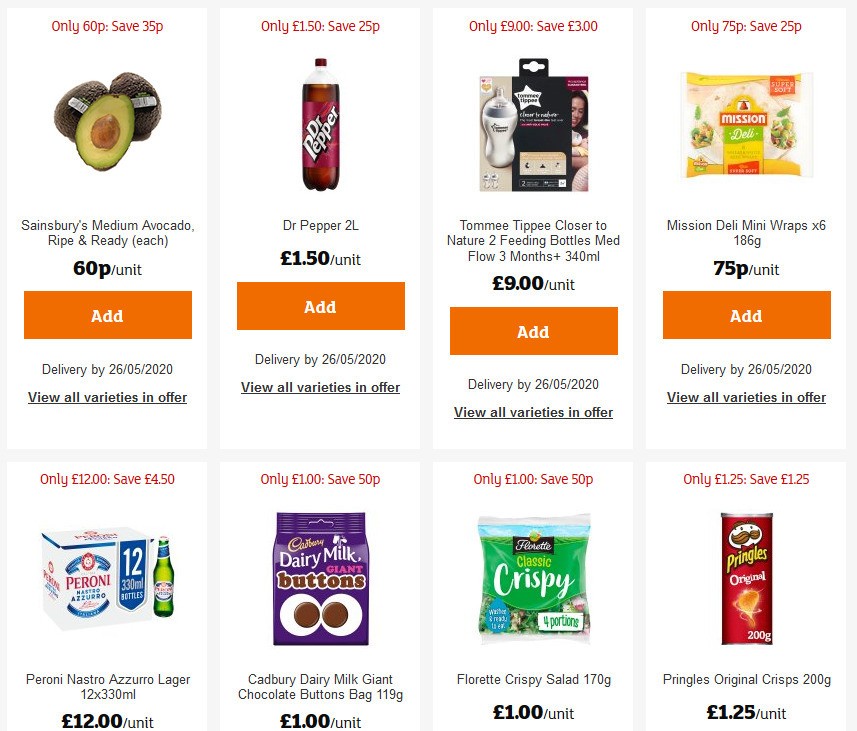View all varieties in the Tommee Tippee offer
Image resolution: width=857 pixels, height=731 pixels.
[x=533, y=412]
